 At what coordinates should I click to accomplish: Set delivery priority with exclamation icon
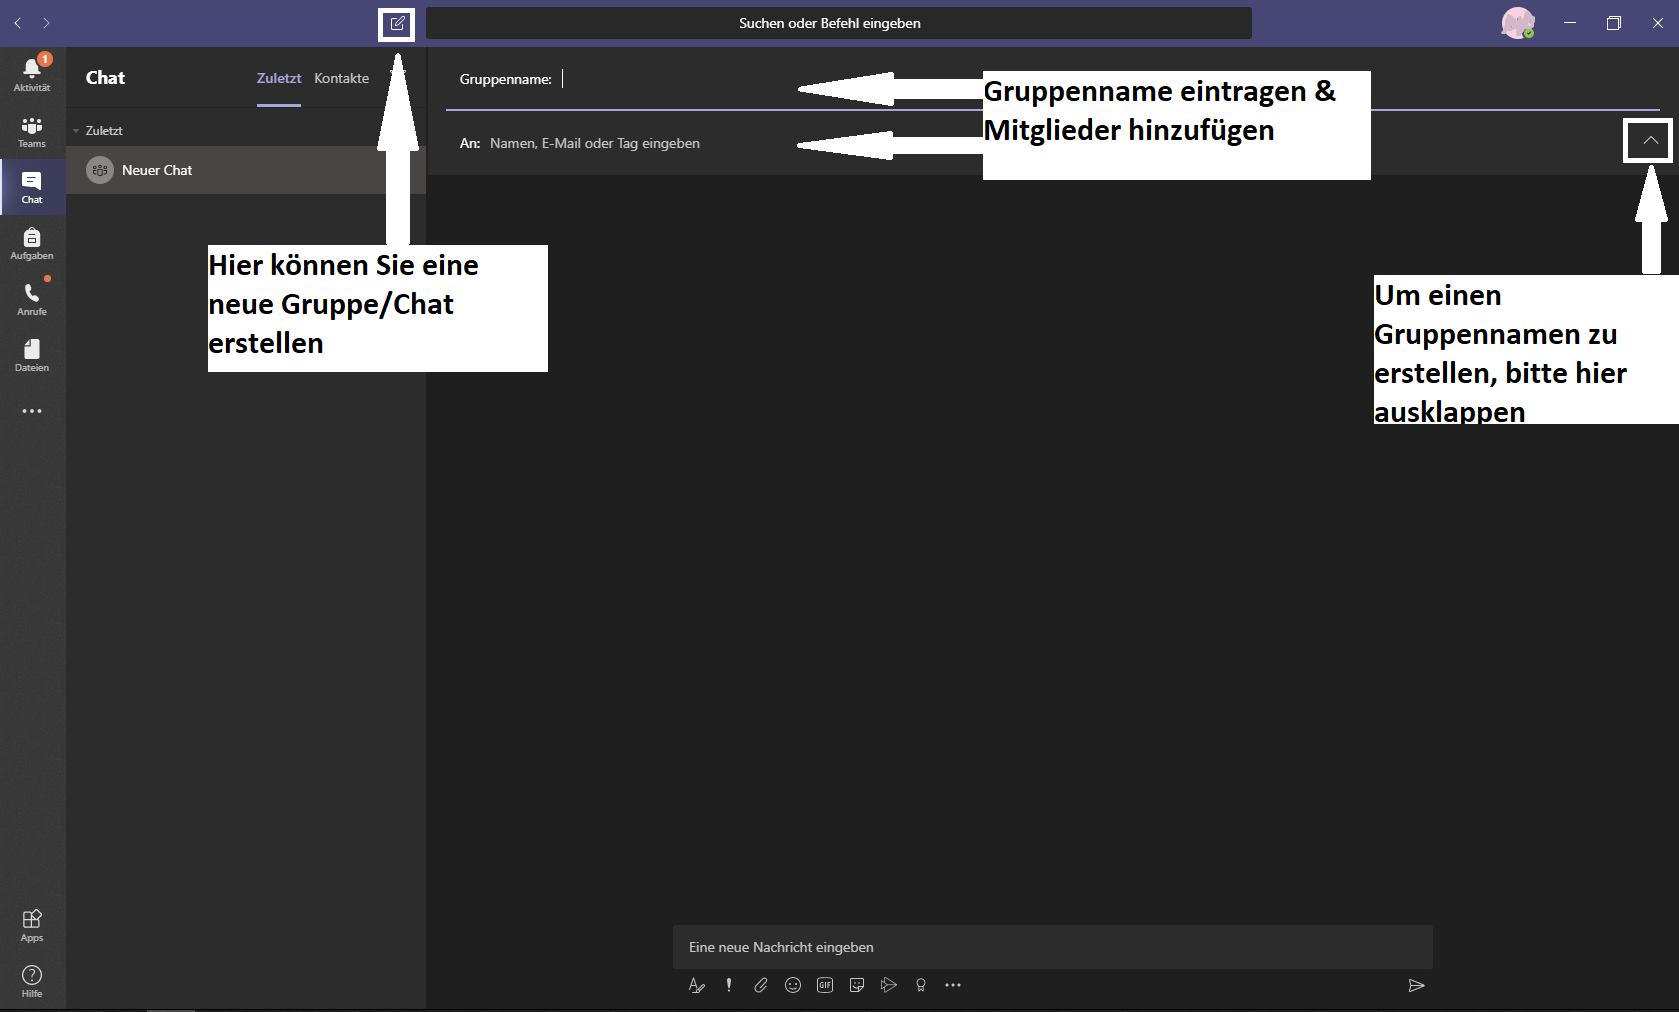pyautogui.click(x=729, y=985)
